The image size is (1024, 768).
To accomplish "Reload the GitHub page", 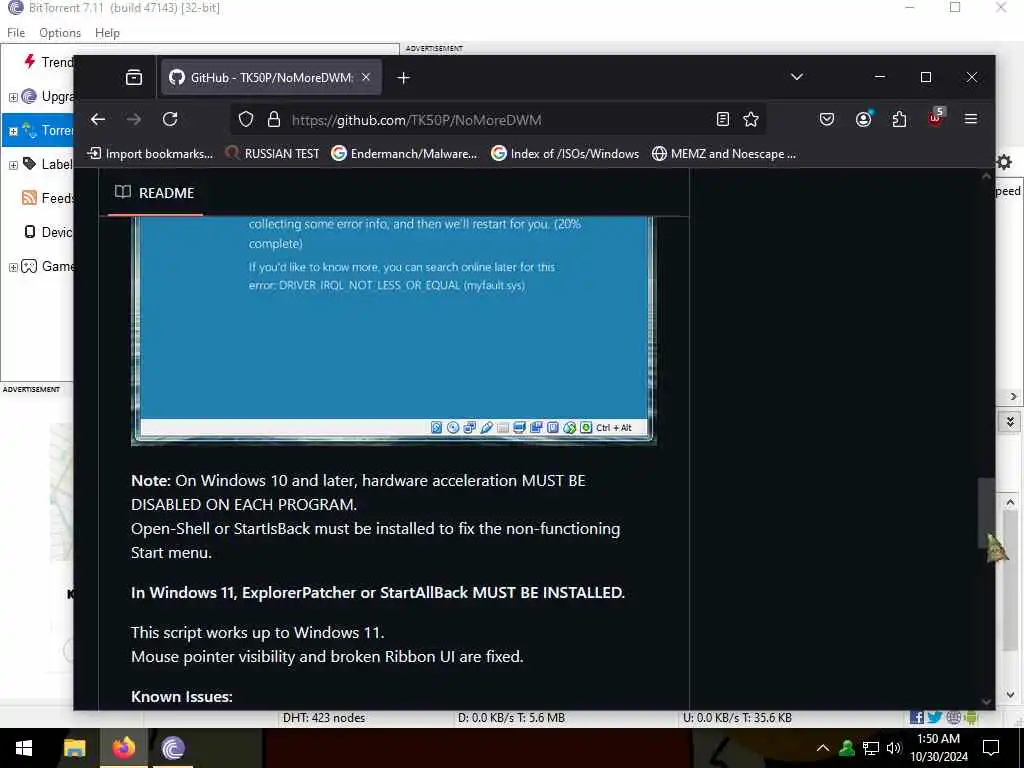I will 170,120.
